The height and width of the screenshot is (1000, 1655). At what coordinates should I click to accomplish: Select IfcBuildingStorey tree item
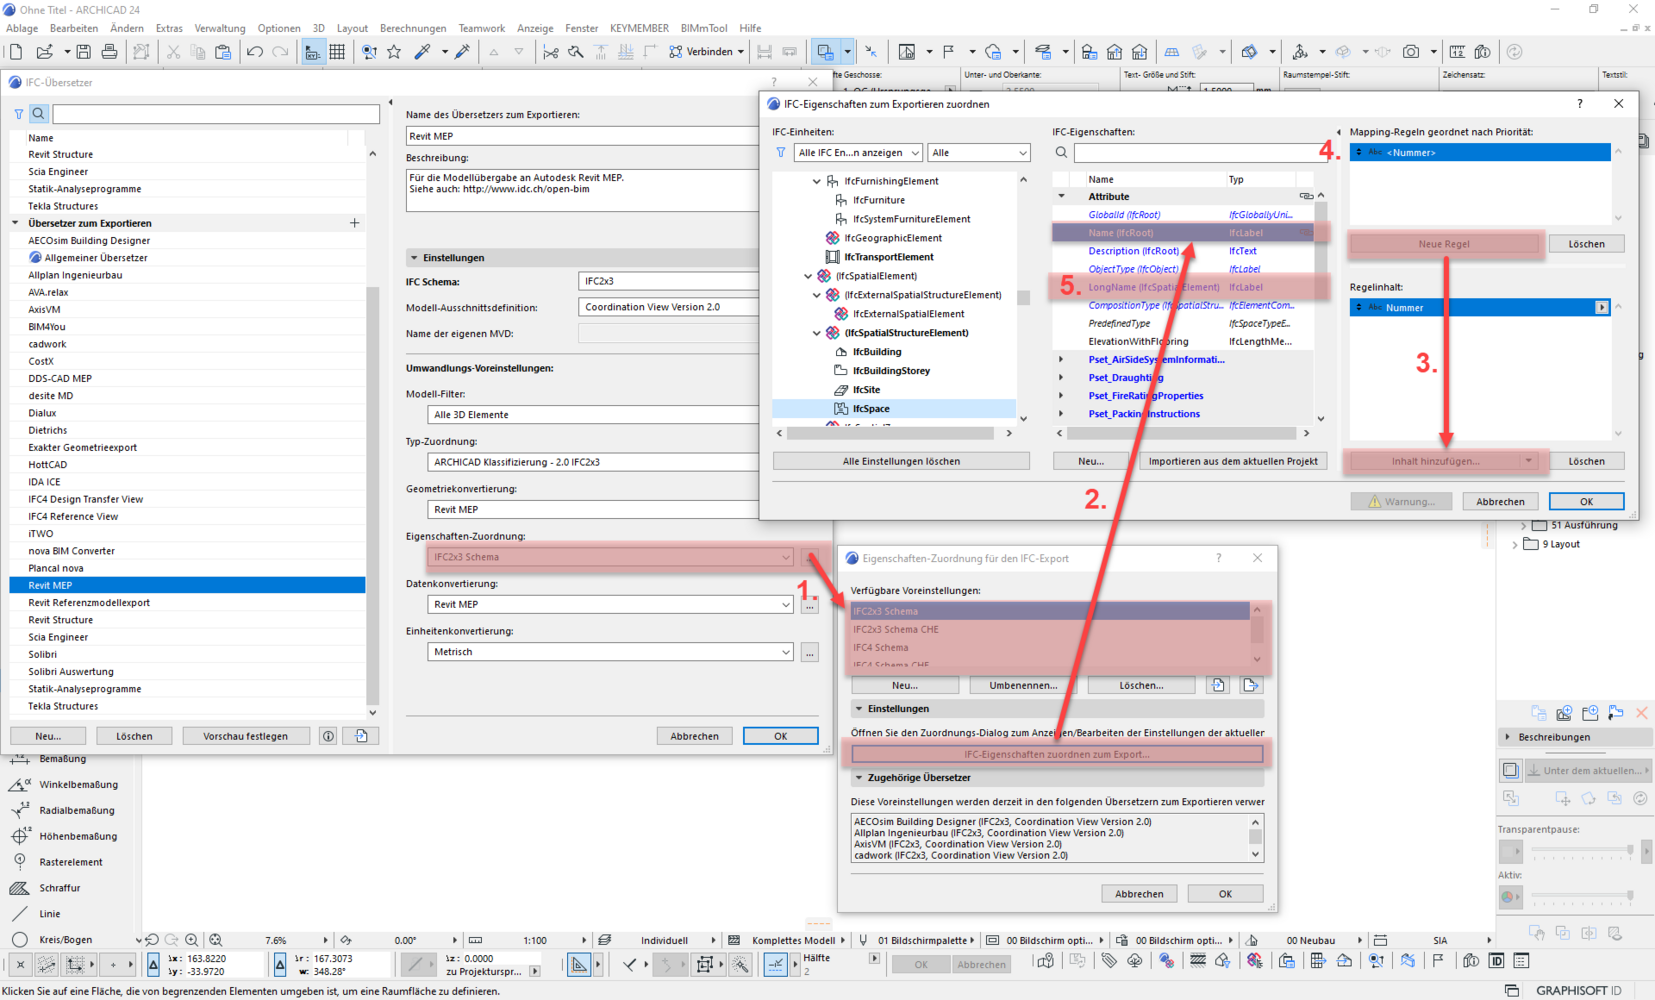click(x=891, y=371)
